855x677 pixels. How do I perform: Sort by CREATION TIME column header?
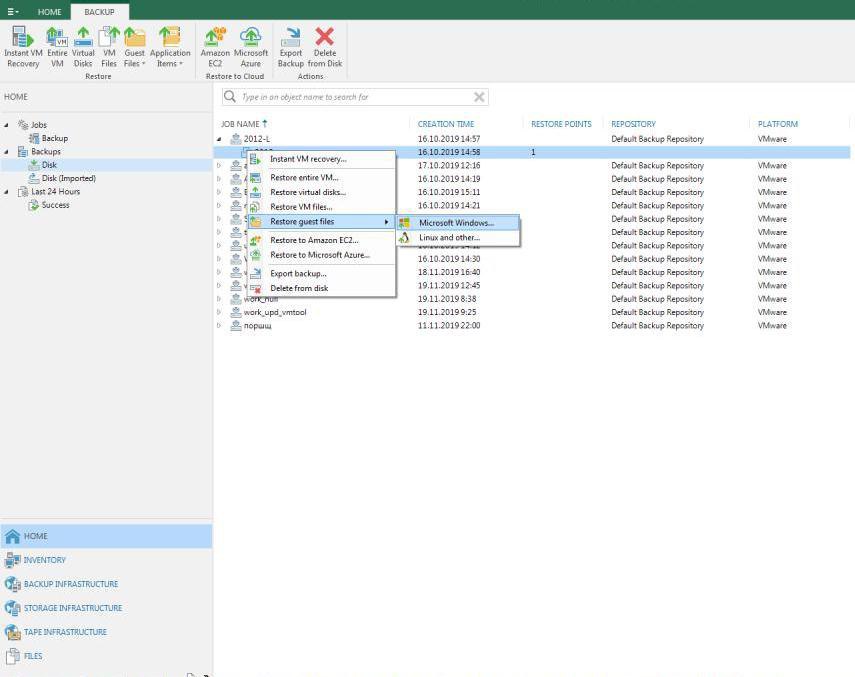(445, 124)
